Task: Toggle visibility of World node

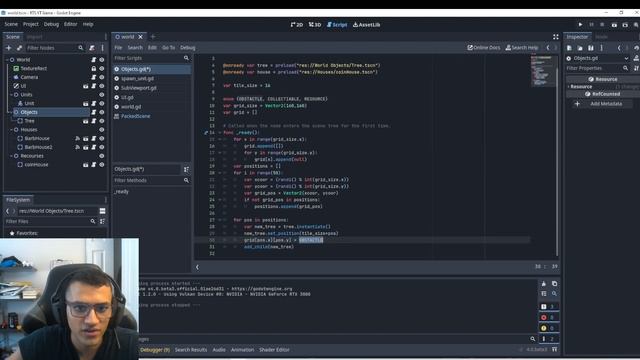Action: [102, 60]
